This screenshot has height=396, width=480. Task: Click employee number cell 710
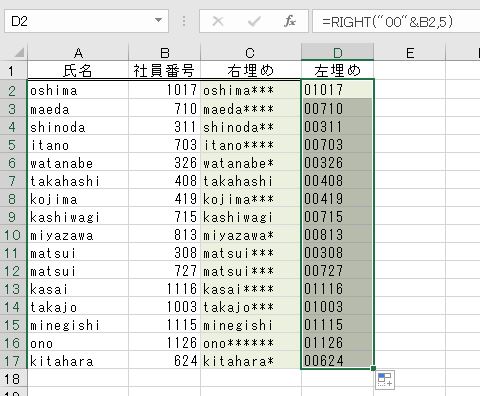pos(165,108)
